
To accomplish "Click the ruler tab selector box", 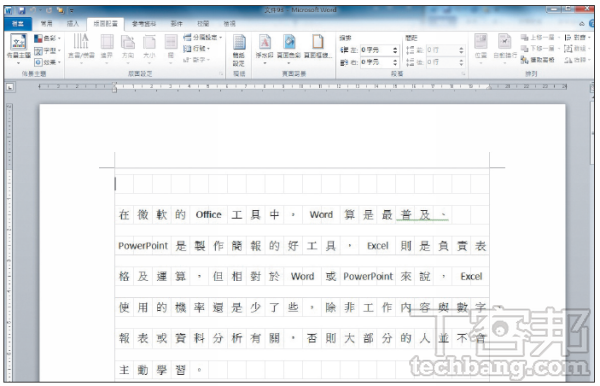I will click(10, 87).
